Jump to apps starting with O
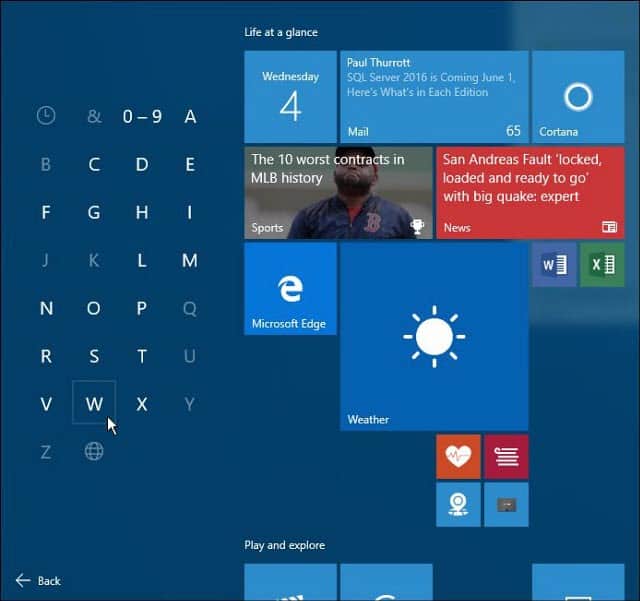This screenshot has height=601, width=640. 93,308
